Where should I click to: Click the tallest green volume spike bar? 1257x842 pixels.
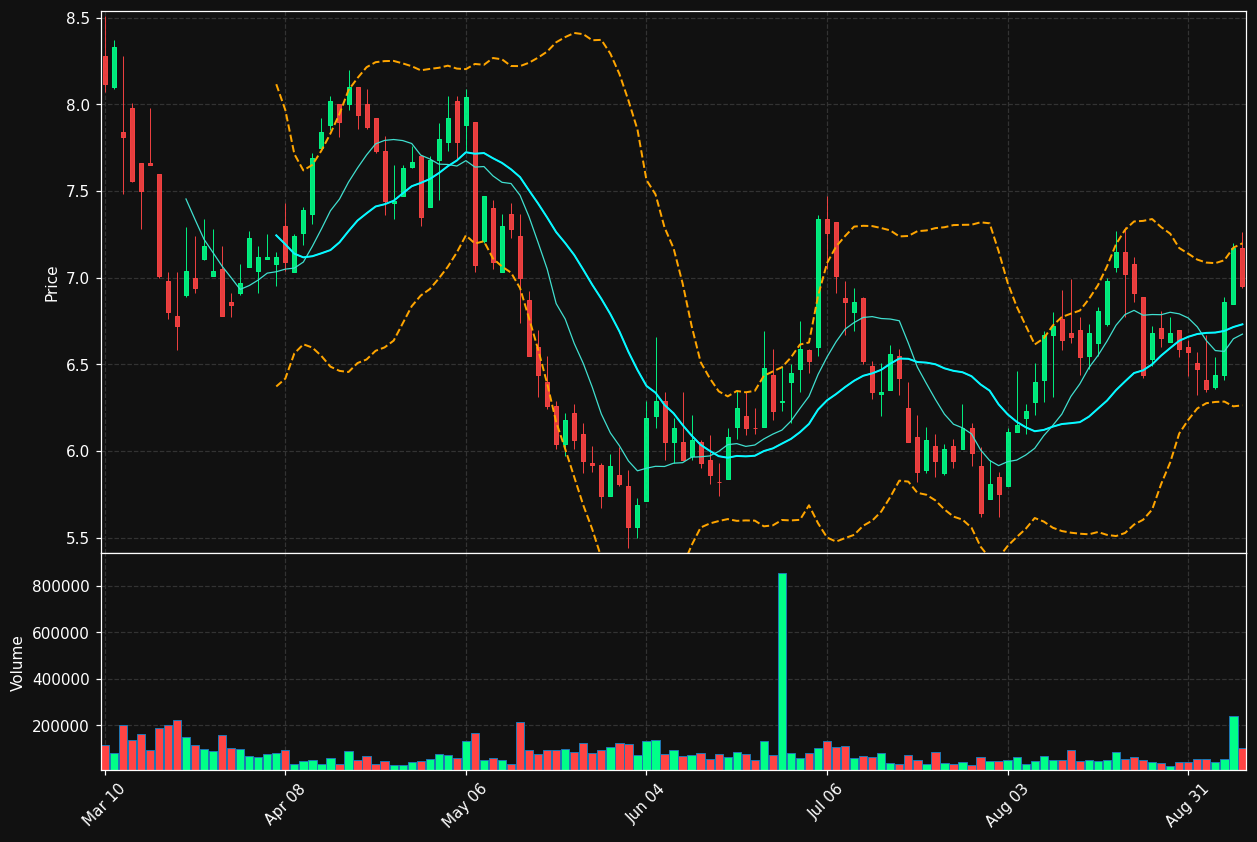click(x=782, y=671)
